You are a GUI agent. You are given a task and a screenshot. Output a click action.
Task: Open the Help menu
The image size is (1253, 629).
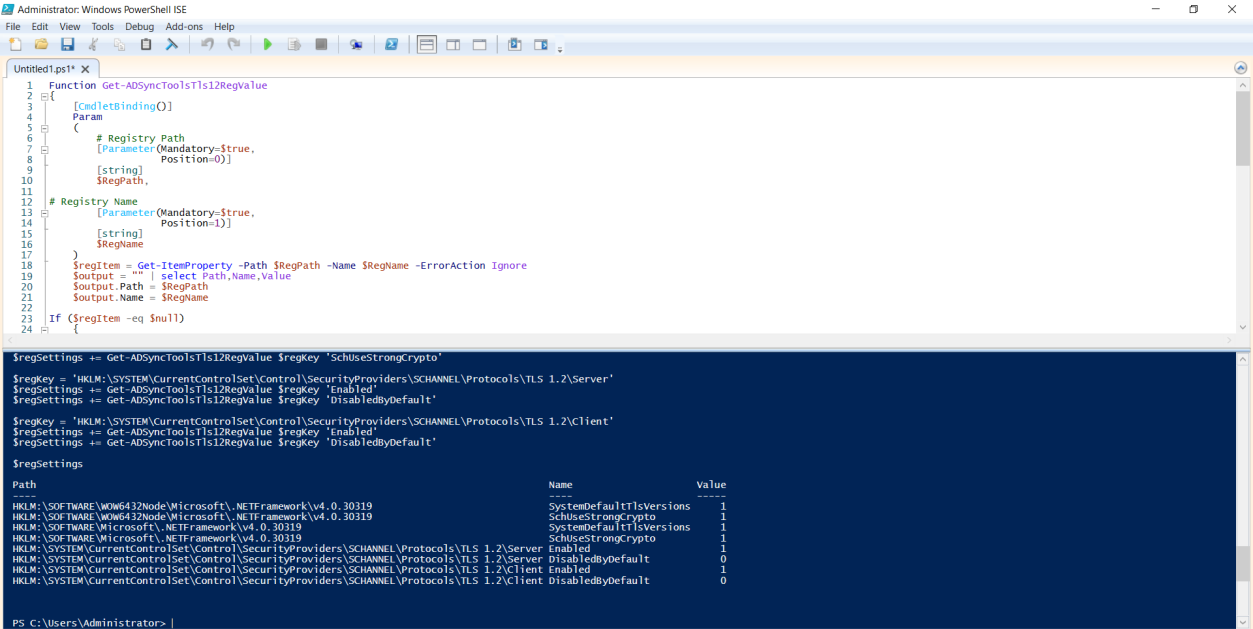(224, 26)
